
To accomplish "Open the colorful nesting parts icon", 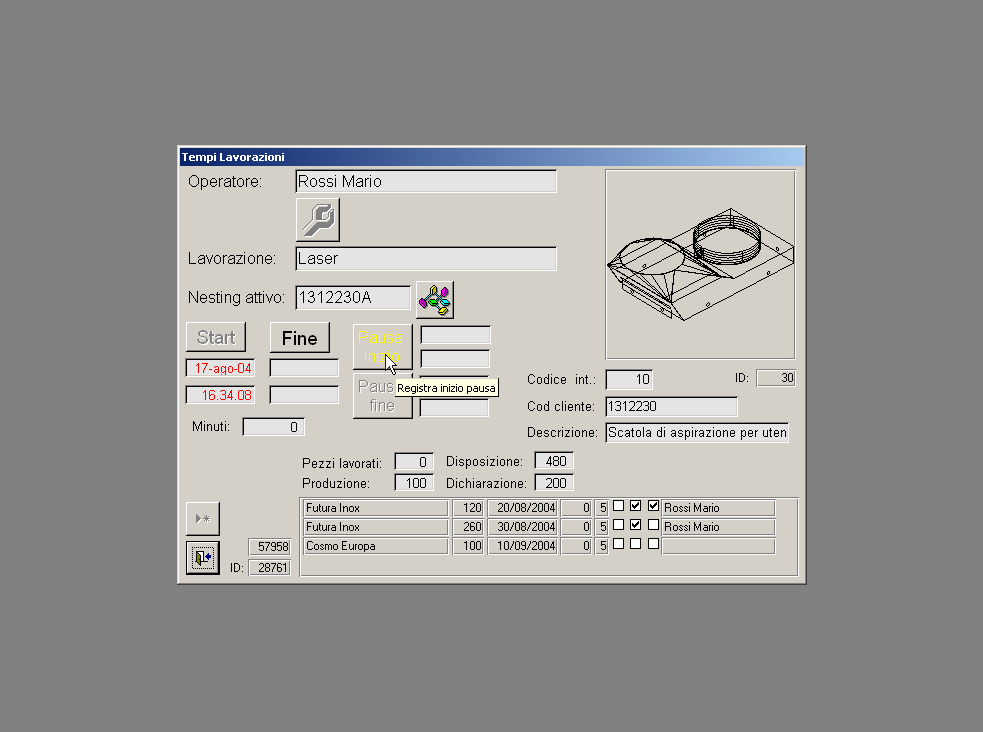I will (x=434, y=300).
